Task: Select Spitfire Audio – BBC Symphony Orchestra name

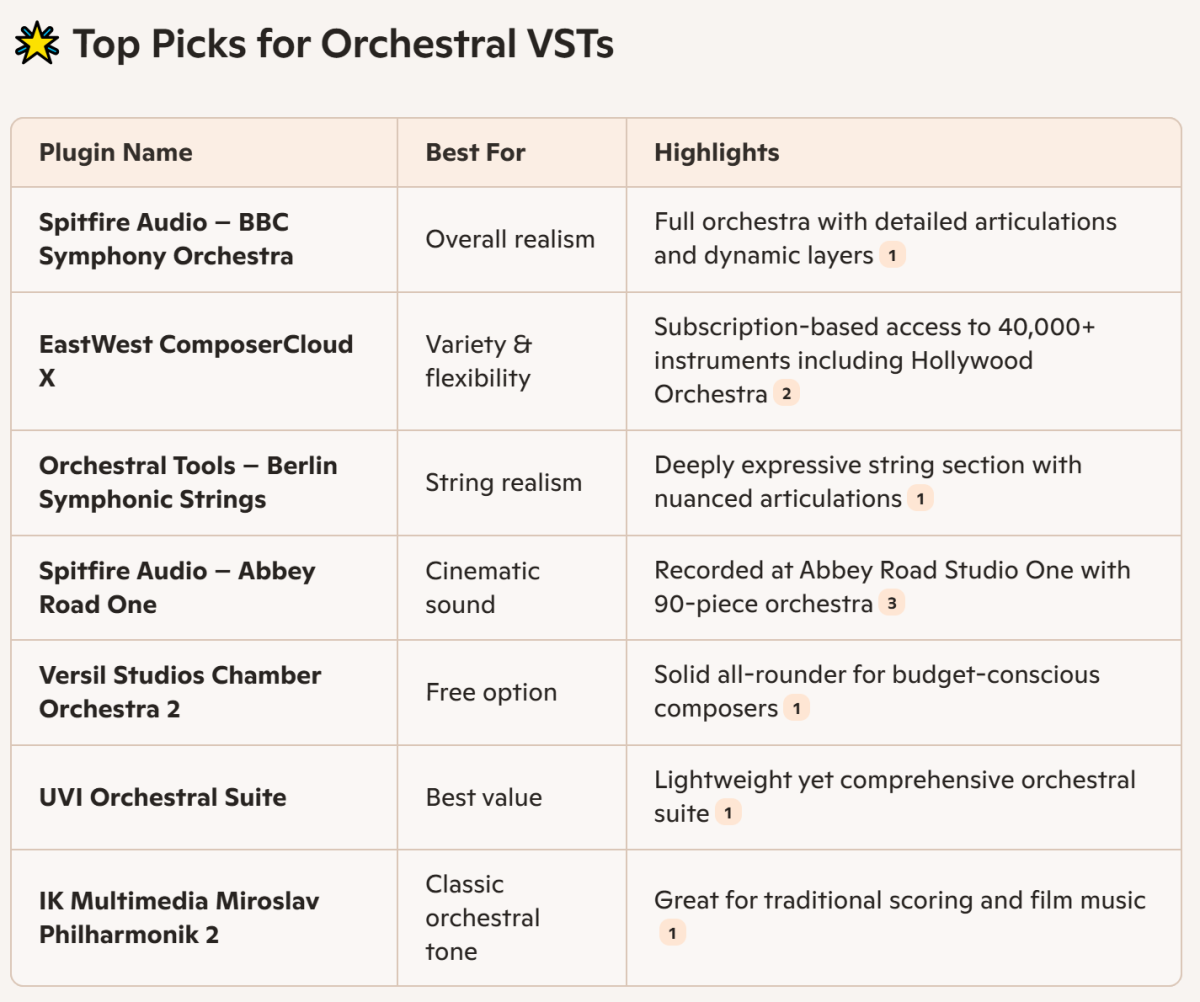Action: (x=166, y=239)
